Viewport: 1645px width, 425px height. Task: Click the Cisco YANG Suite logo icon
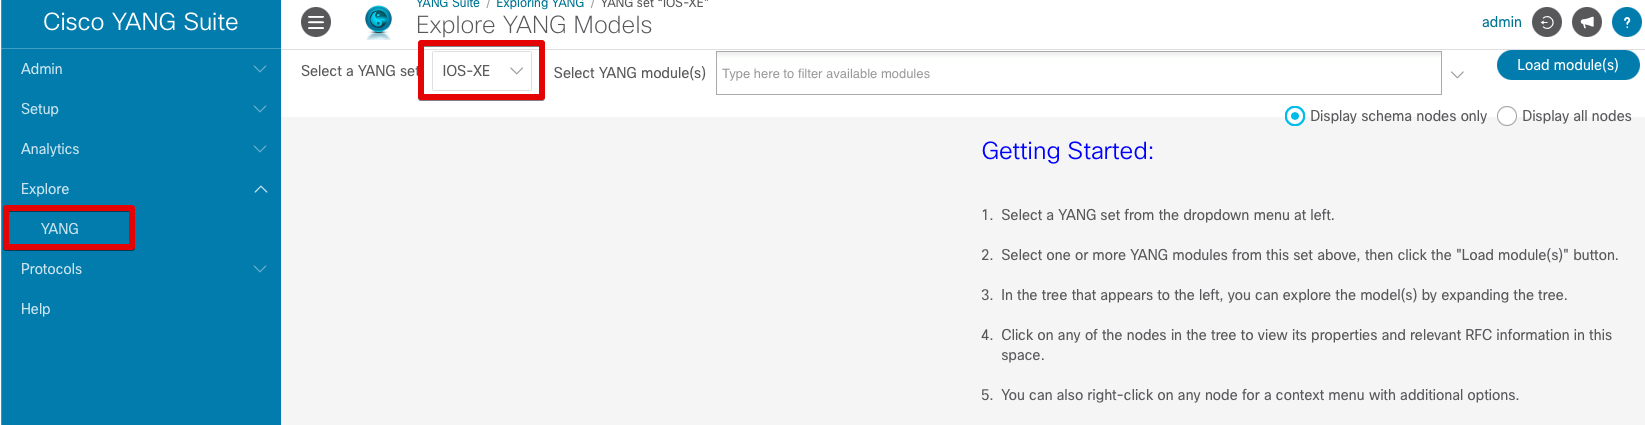pyautogui.click(x=378, y=21)
